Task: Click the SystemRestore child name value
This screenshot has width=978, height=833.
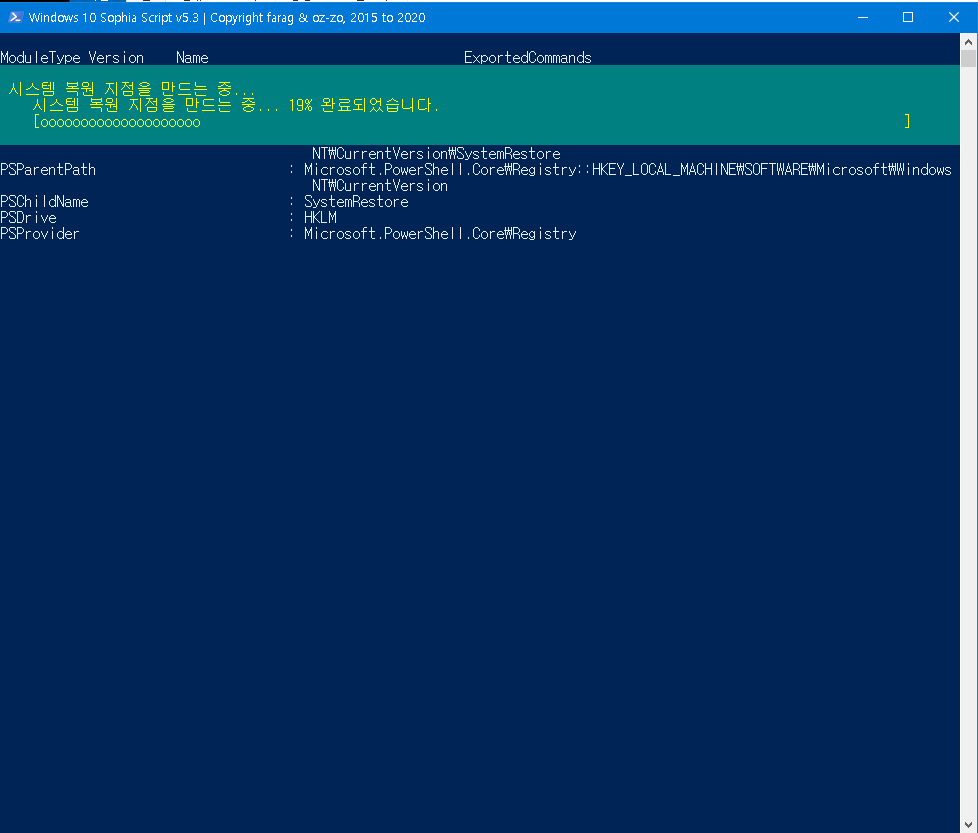Action: 356,202
